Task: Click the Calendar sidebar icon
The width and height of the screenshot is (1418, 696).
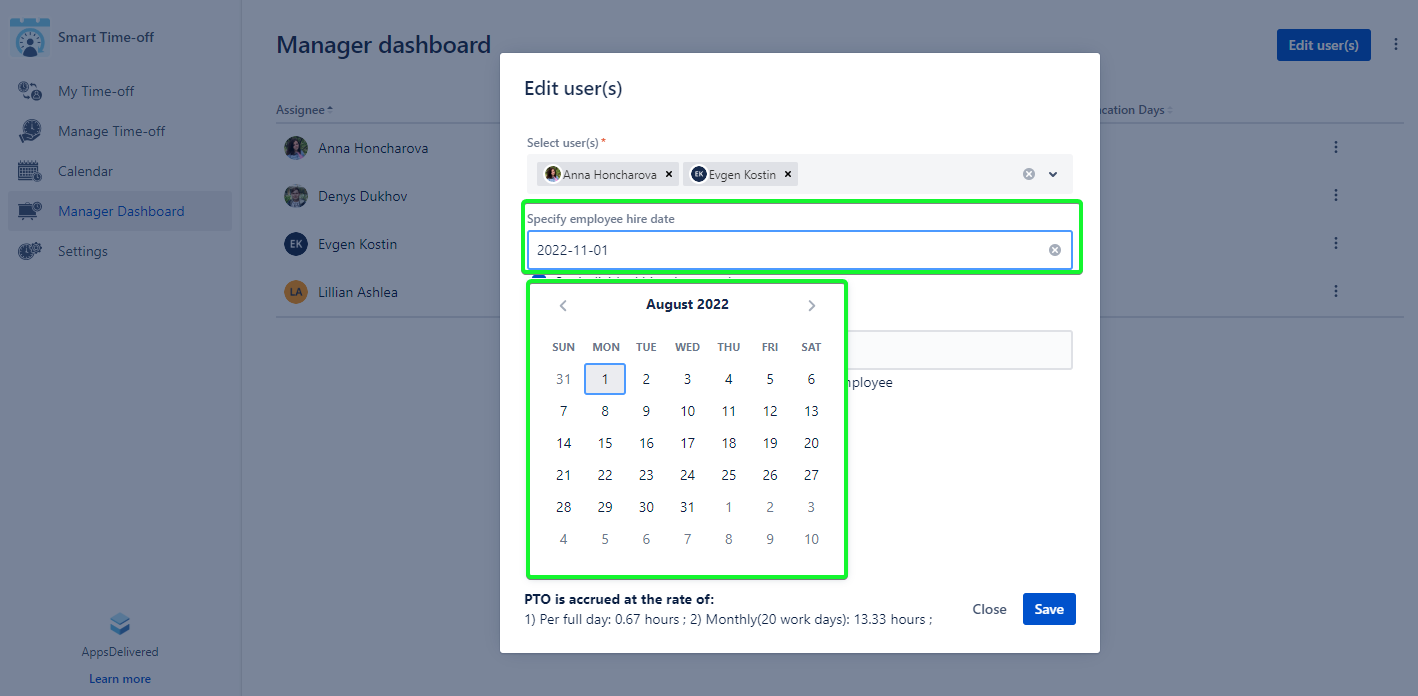Action: coord(30,171)
